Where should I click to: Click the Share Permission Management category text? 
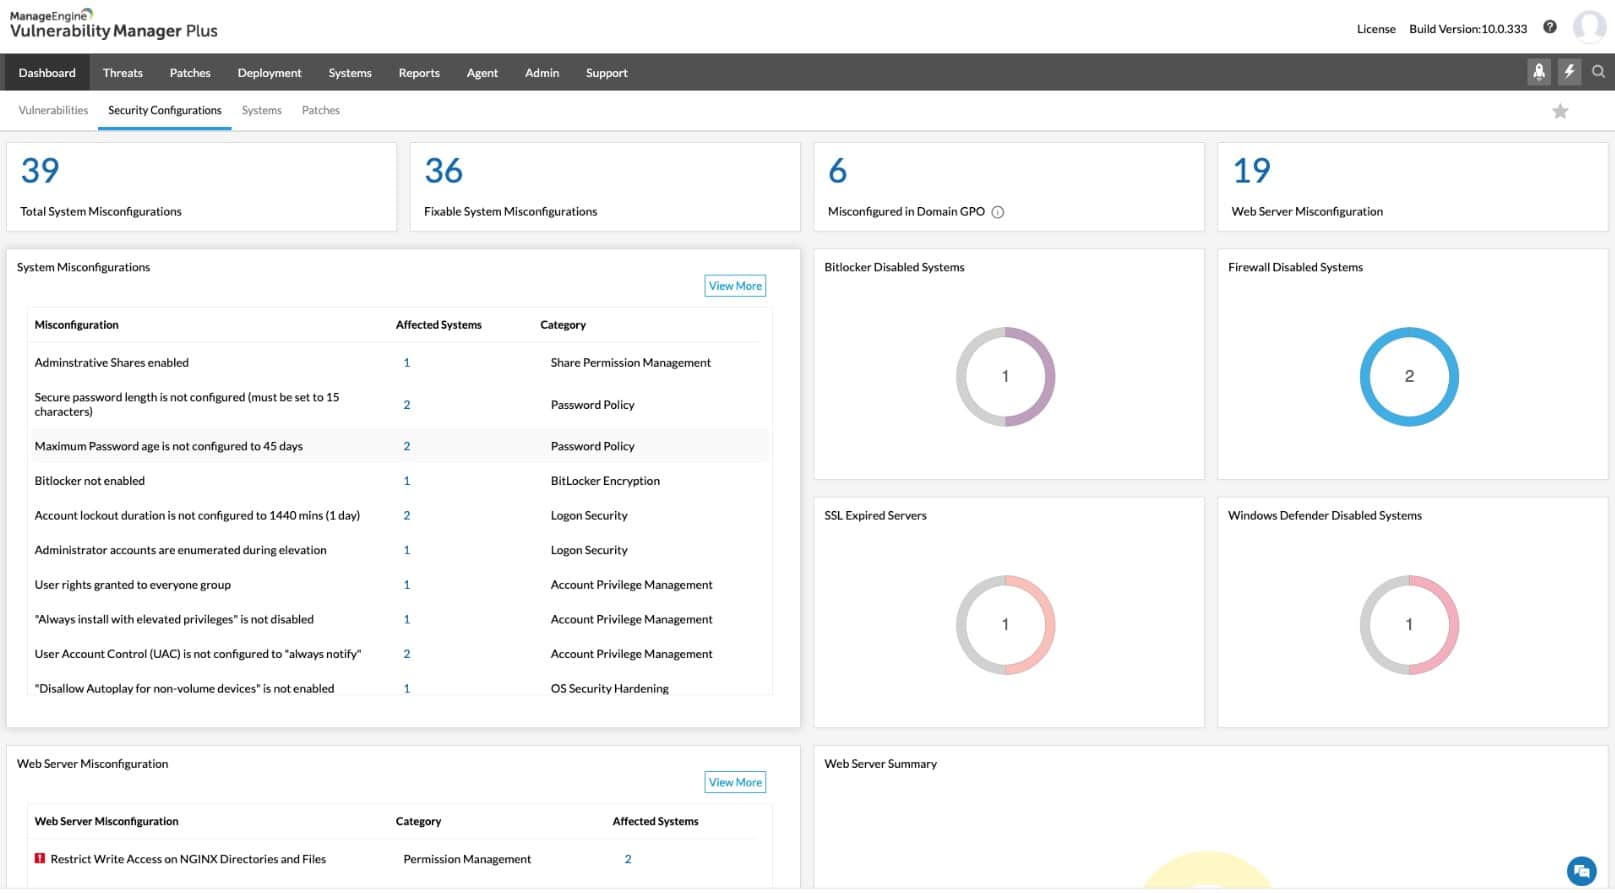(x=631, y=363)
